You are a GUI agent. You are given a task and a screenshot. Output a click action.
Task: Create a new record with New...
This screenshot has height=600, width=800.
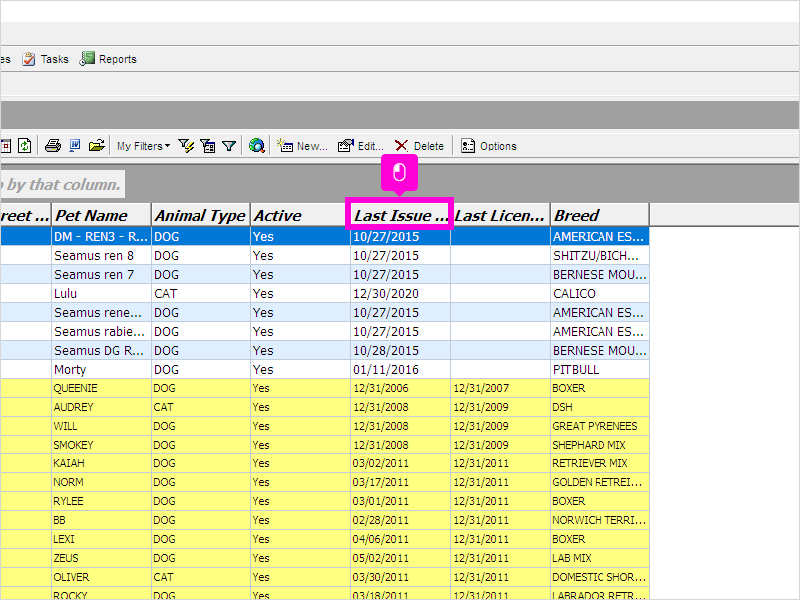coord(303,146)
